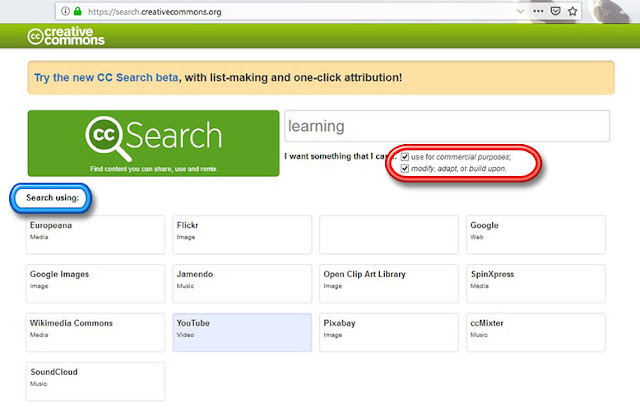Select the Open Clip Art Library source
The image size is (640, 417).
pyautogui.click(x=389, y=284)
